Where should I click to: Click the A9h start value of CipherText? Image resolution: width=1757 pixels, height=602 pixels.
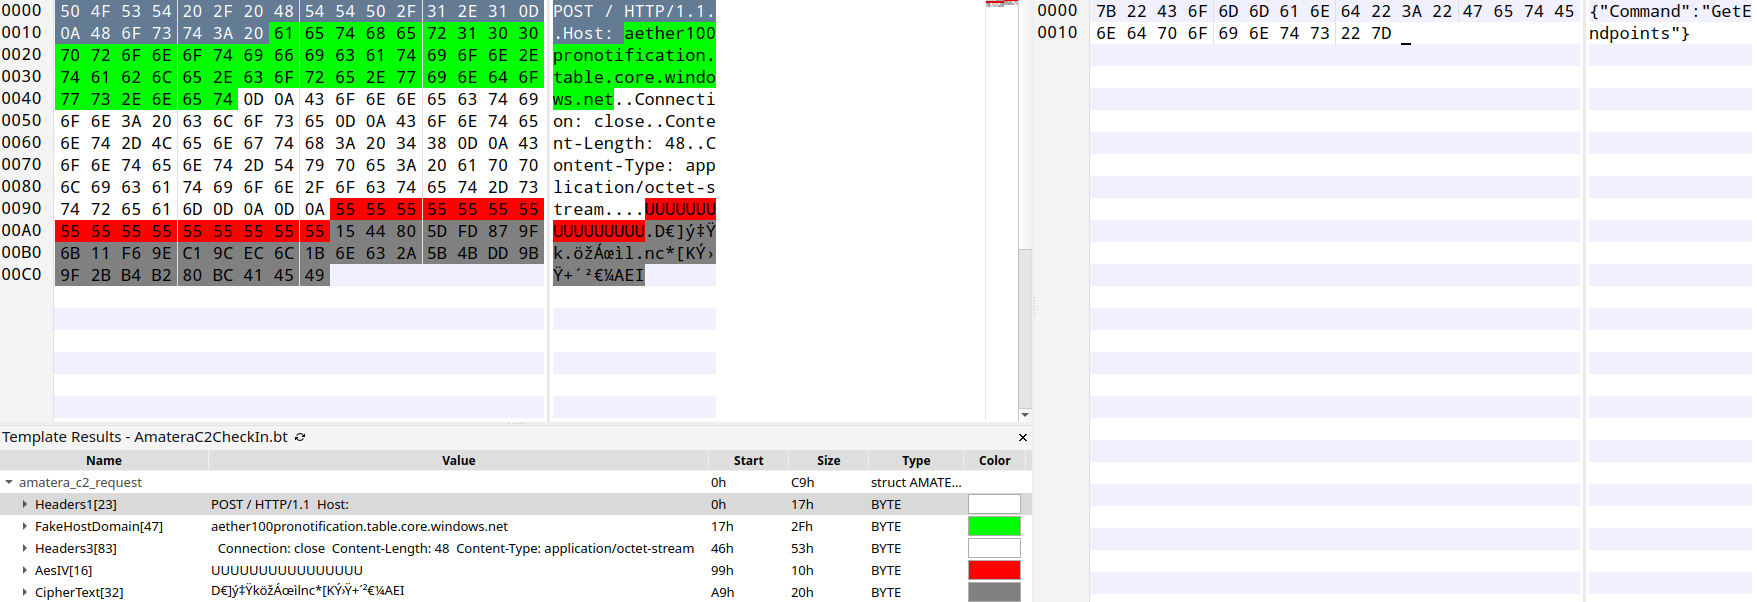point(722,592)
